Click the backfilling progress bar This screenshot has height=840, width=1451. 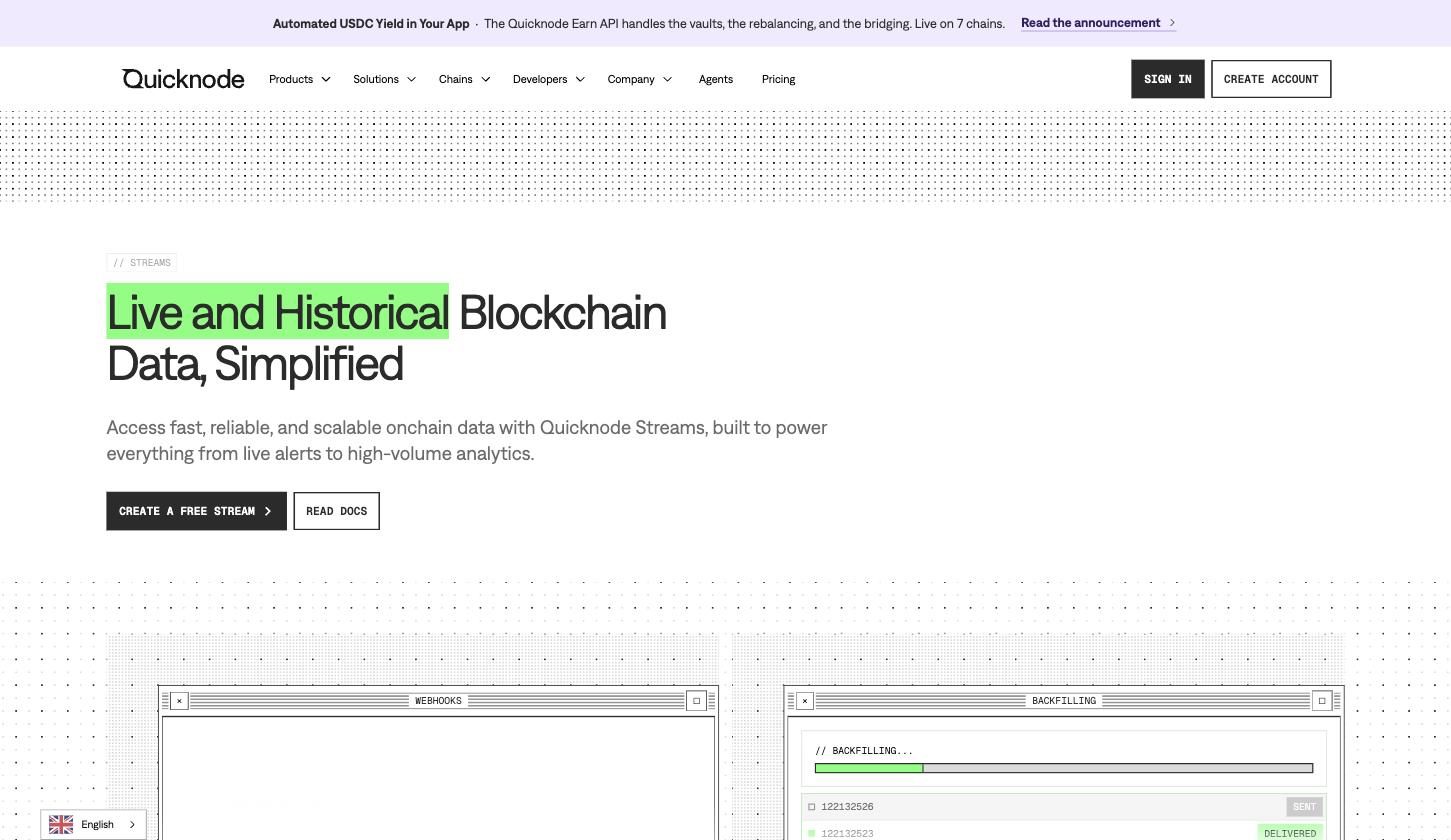tap(1064, 768)
